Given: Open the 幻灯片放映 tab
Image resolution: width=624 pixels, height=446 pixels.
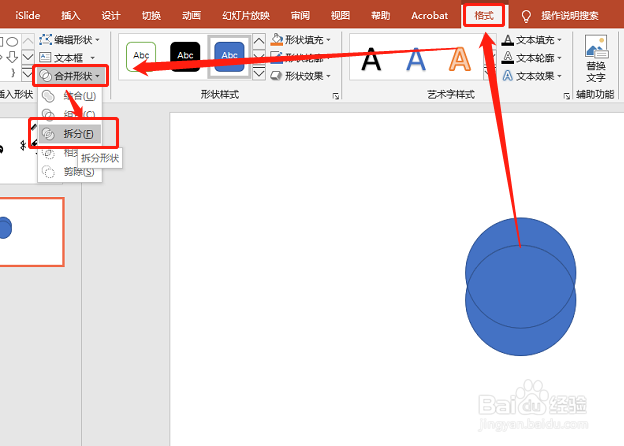Looking at the screenshot, I should pos(246,16).
